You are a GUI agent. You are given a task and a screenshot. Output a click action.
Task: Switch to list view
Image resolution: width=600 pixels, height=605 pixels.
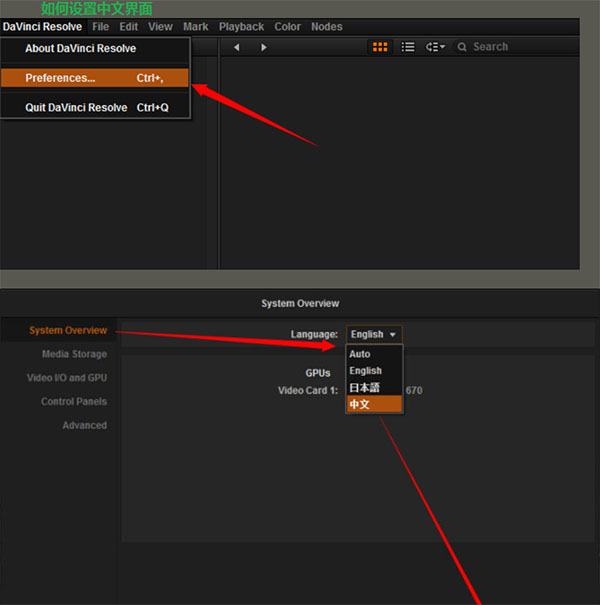pyautogui.click(x=408, y=47)
